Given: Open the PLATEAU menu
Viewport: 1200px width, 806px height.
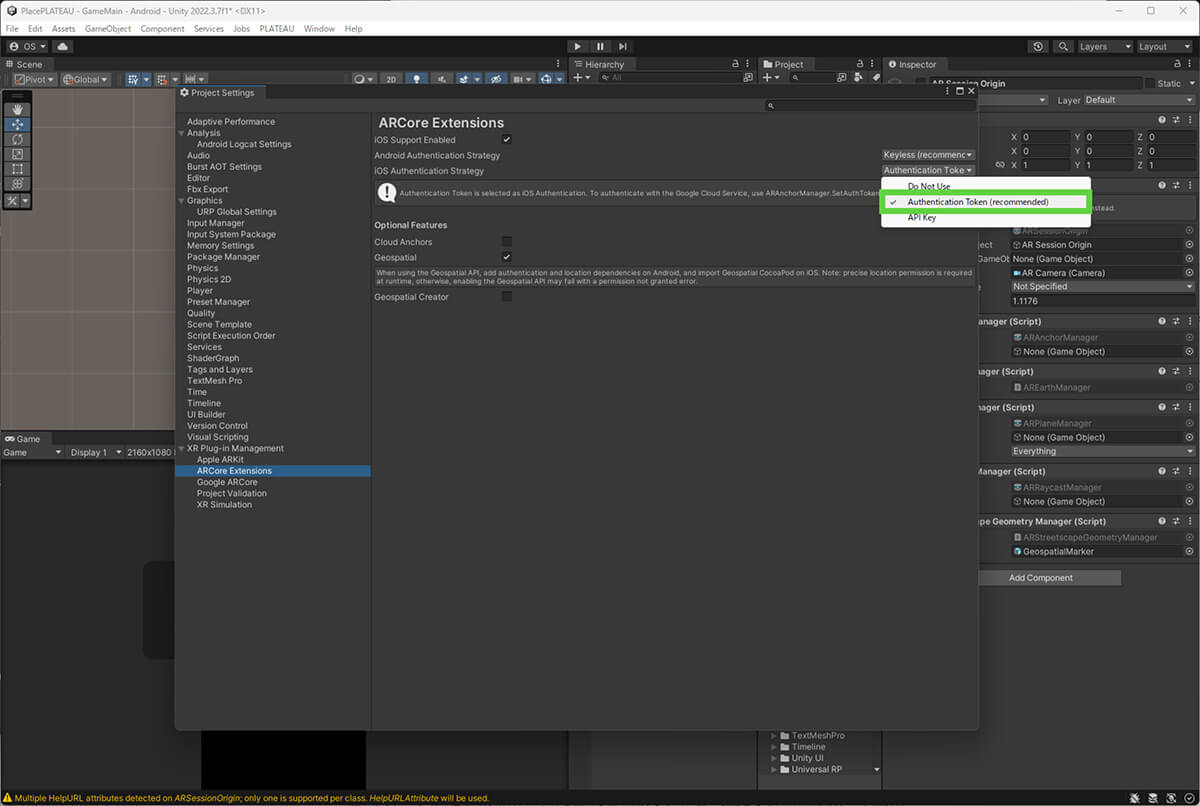Looking at the screenshot, I should 277,29.
